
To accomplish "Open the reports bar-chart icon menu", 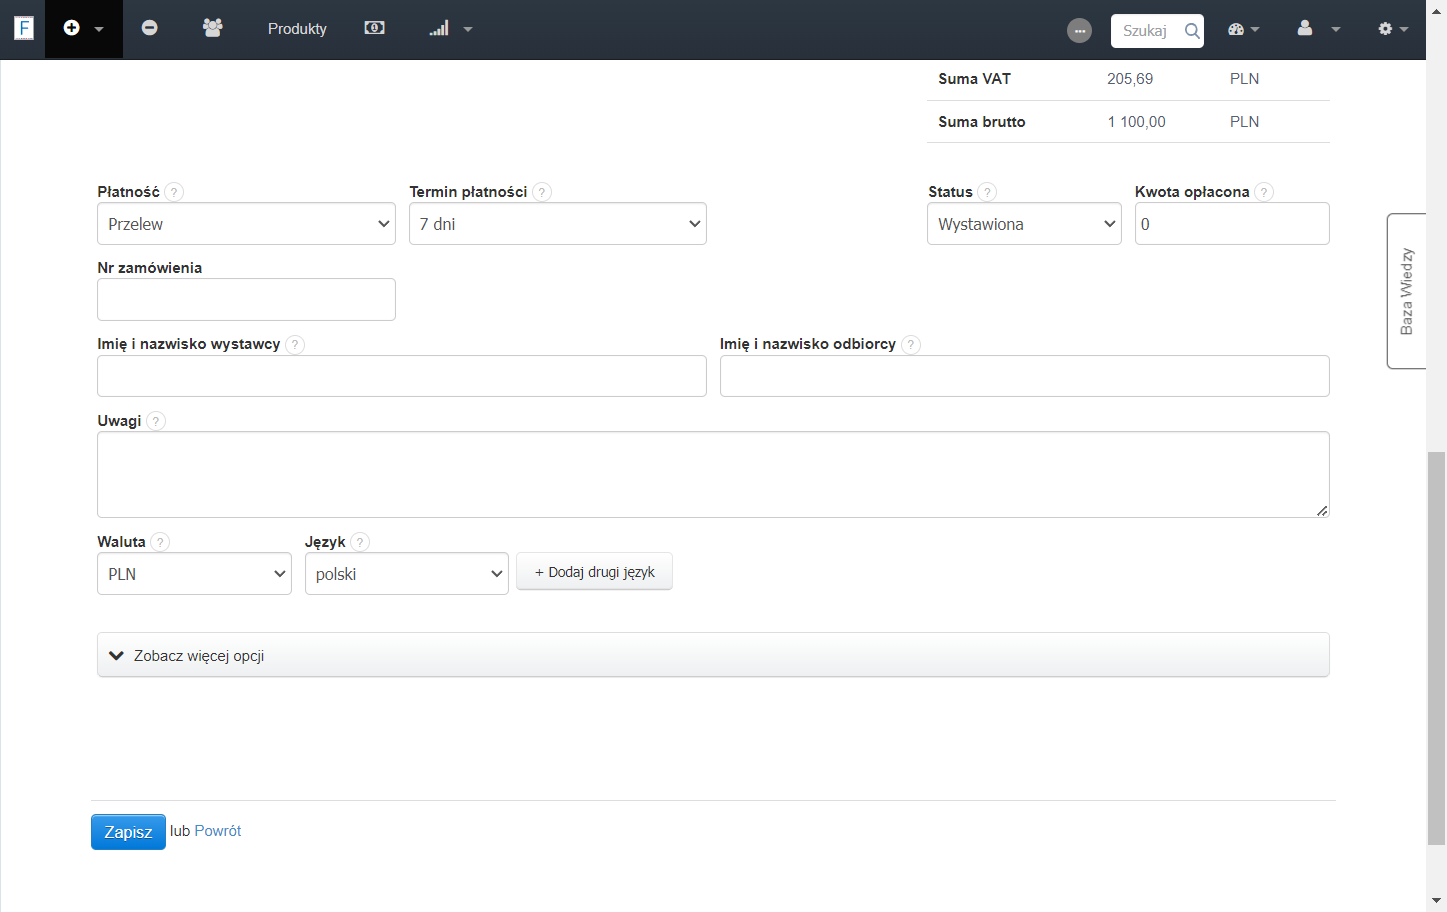I will pyautogui.click(x=451, y=29).
